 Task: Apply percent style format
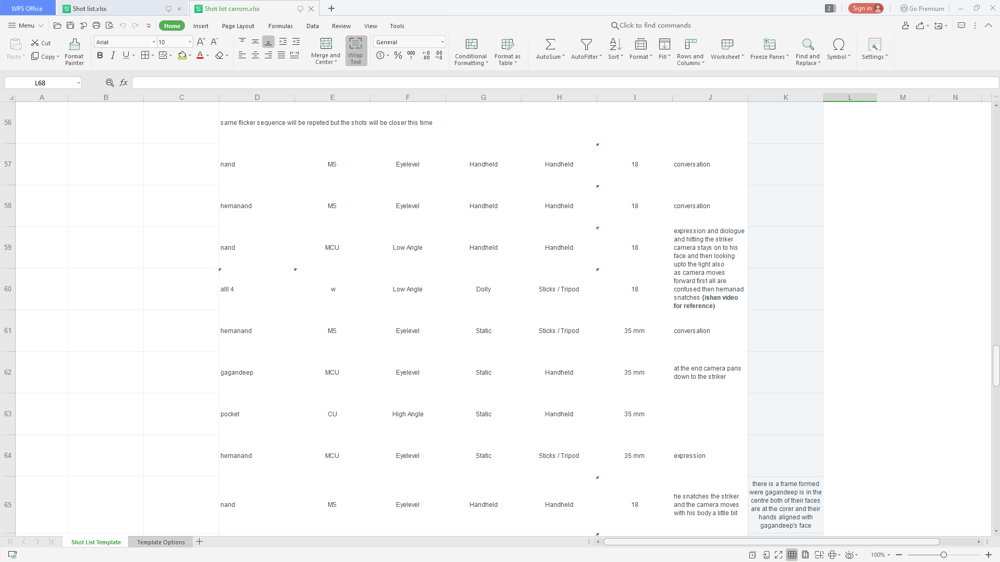click(x=398, y=55)
